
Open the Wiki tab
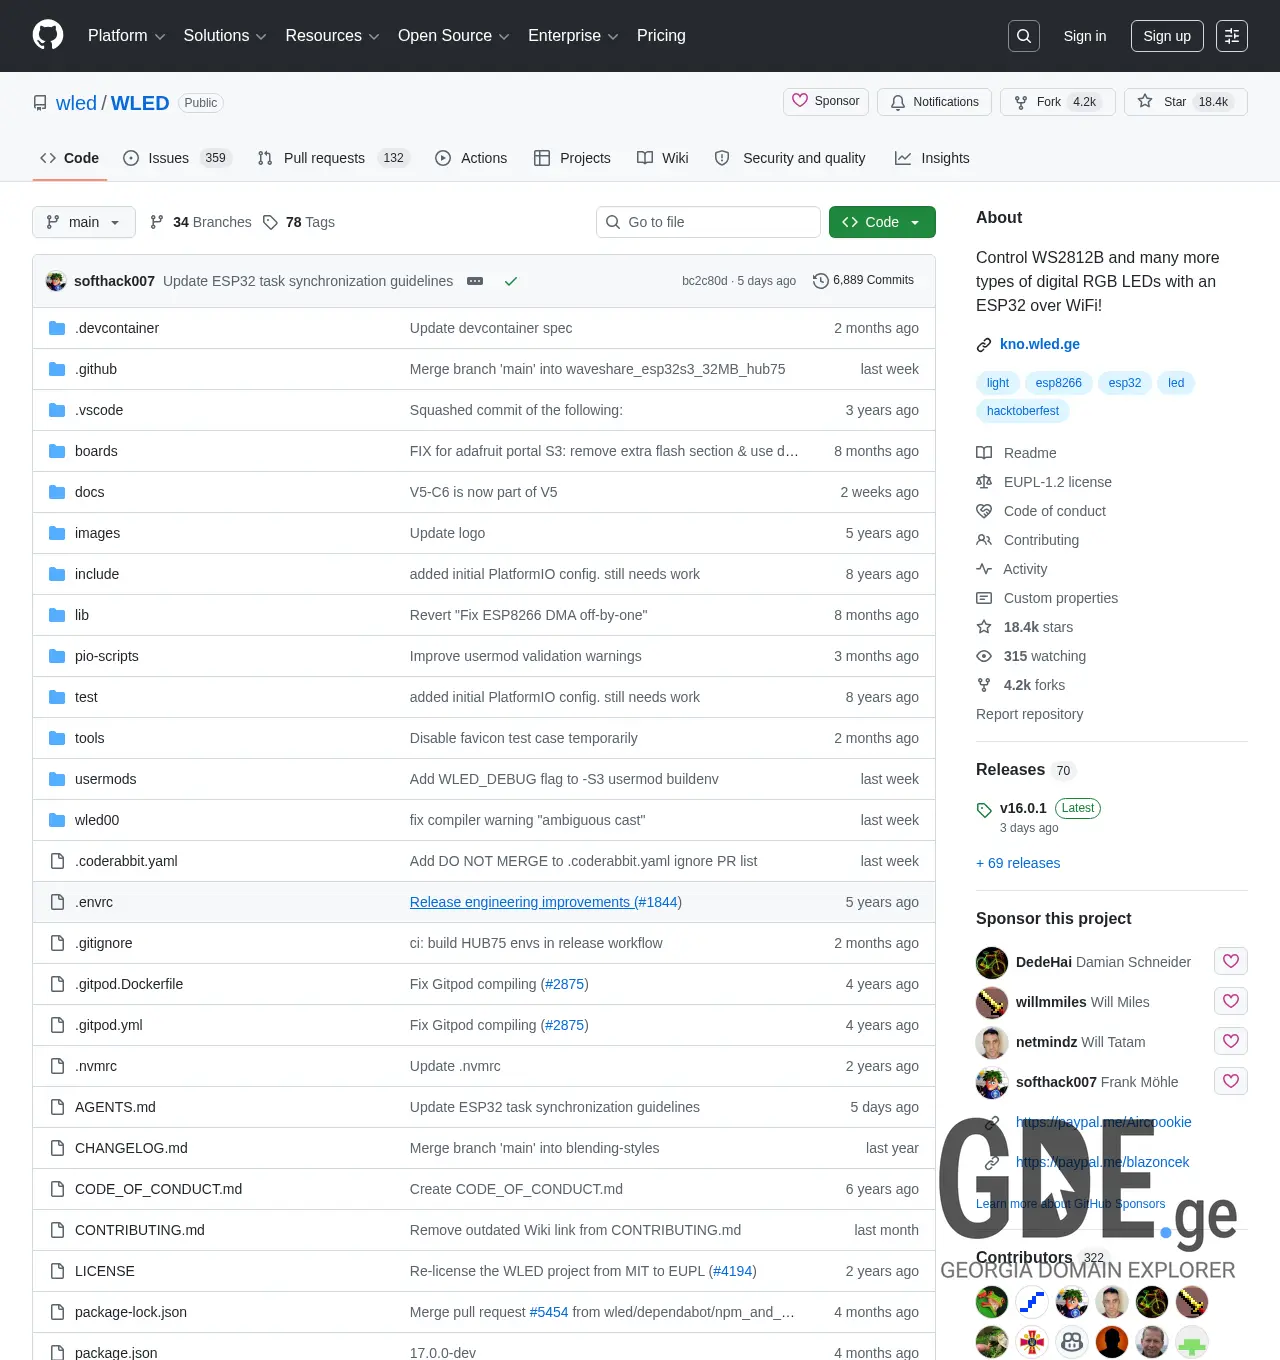point(663,158)
